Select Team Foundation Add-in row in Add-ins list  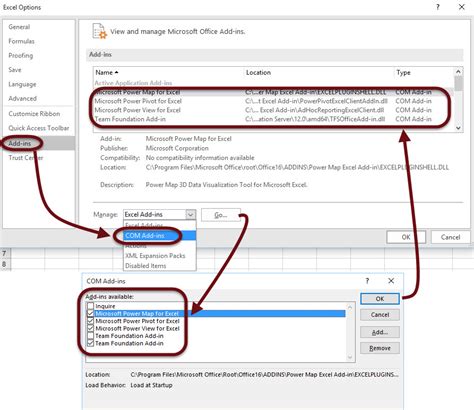(273, 119)
